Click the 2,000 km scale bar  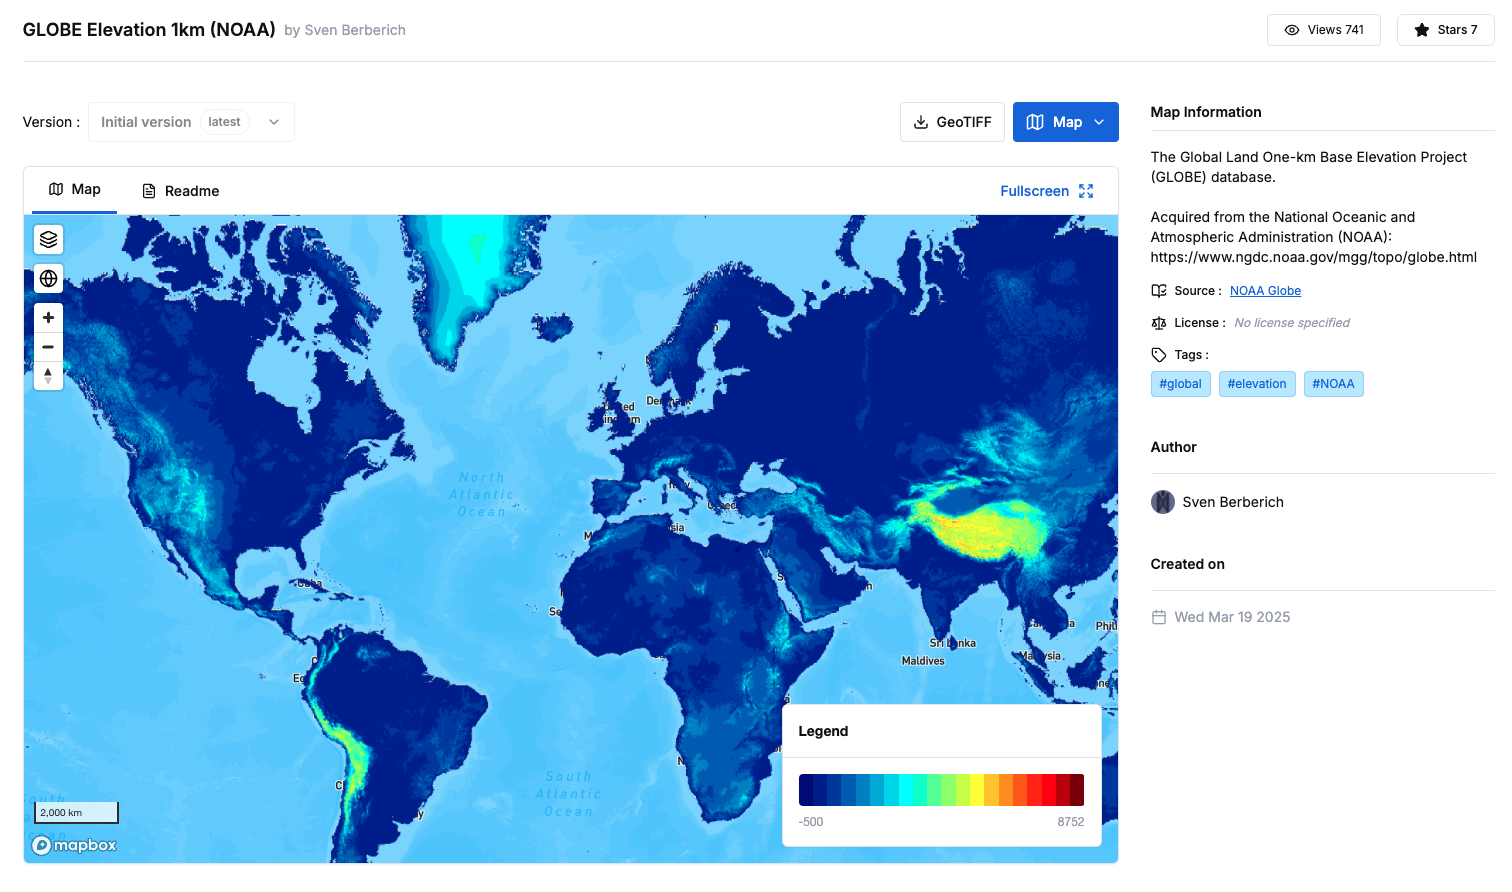click(76, 813)
